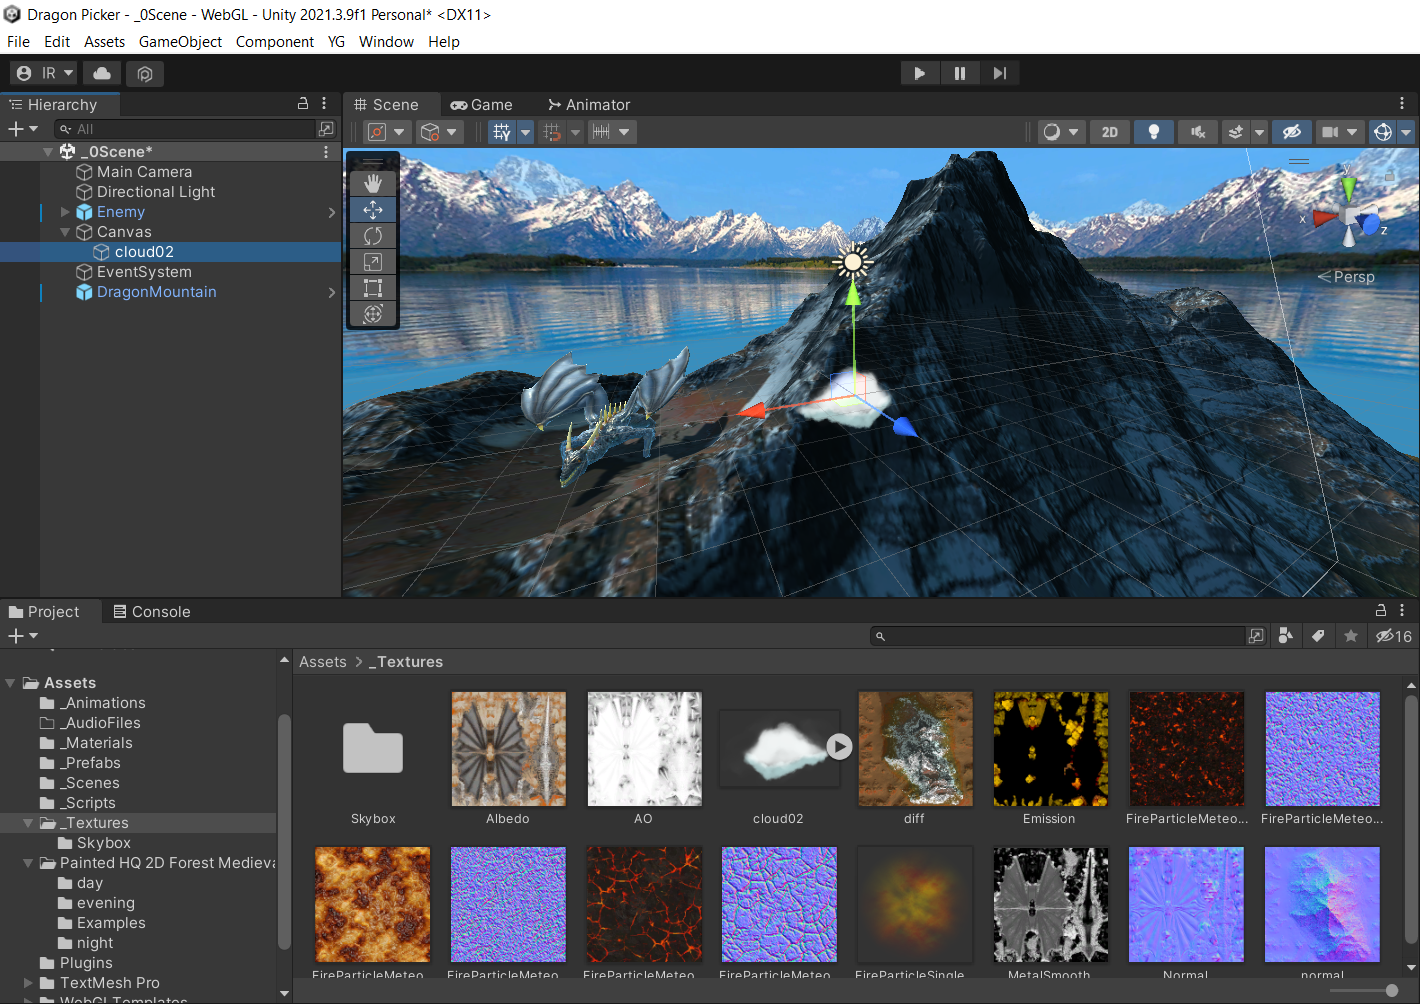
Task: Click the Play button to start game
Action: point(919,73)
